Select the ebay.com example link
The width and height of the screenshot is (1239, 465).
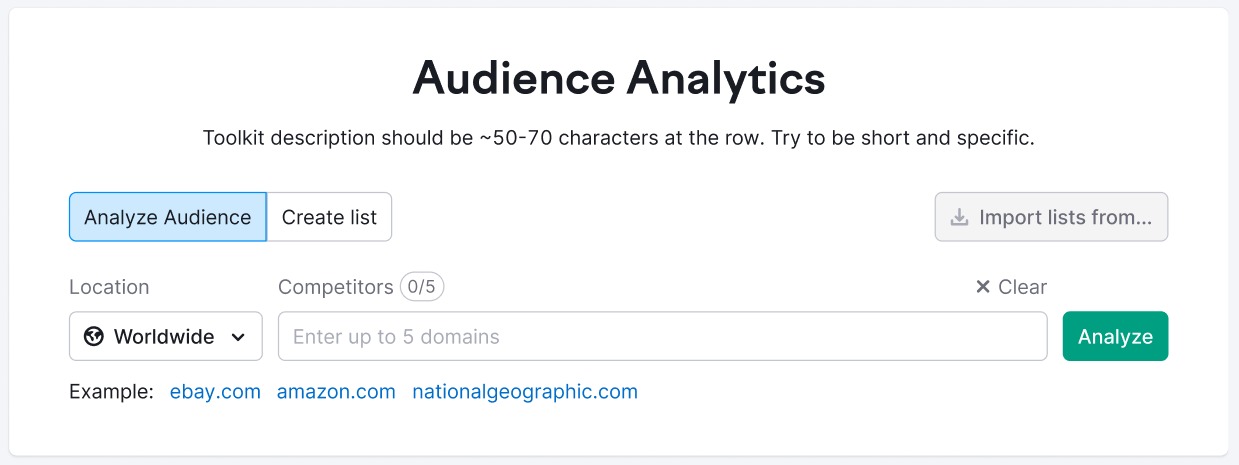coord(215,392)
